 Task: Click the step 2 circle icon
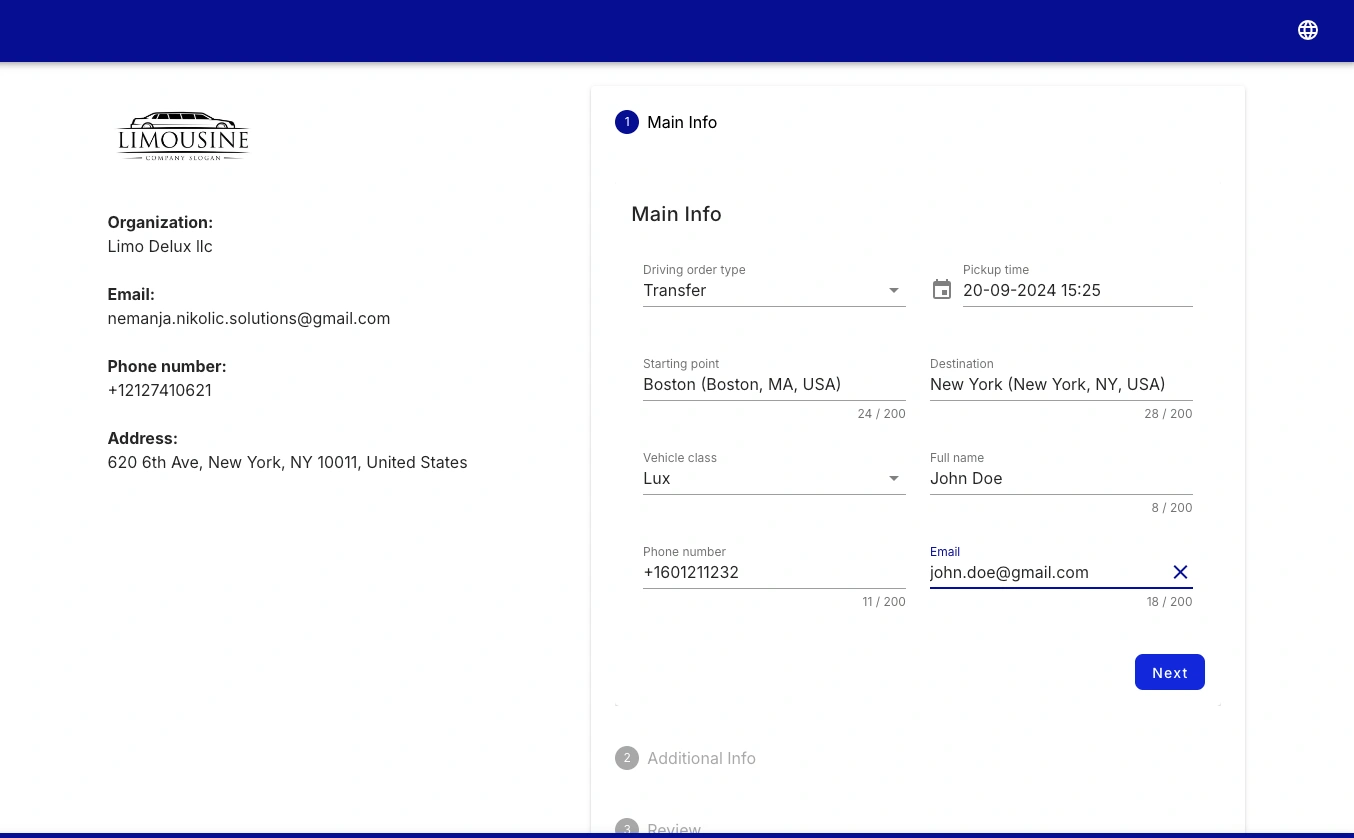[x=627, y=758]
